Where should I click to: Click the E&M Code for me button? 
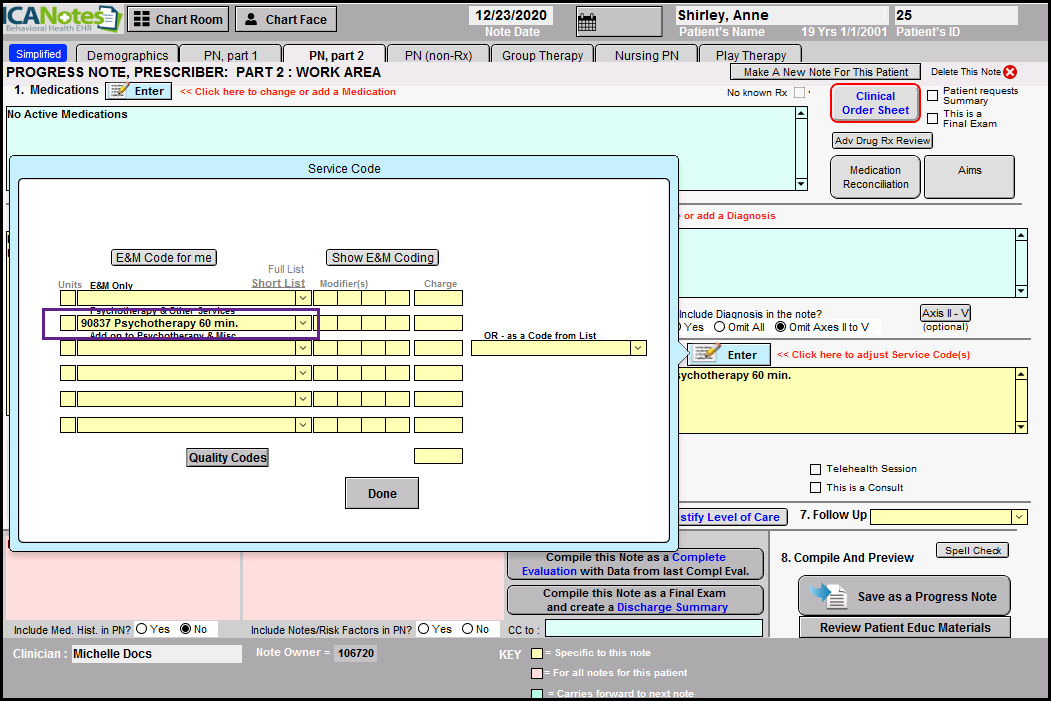point(164,257)
